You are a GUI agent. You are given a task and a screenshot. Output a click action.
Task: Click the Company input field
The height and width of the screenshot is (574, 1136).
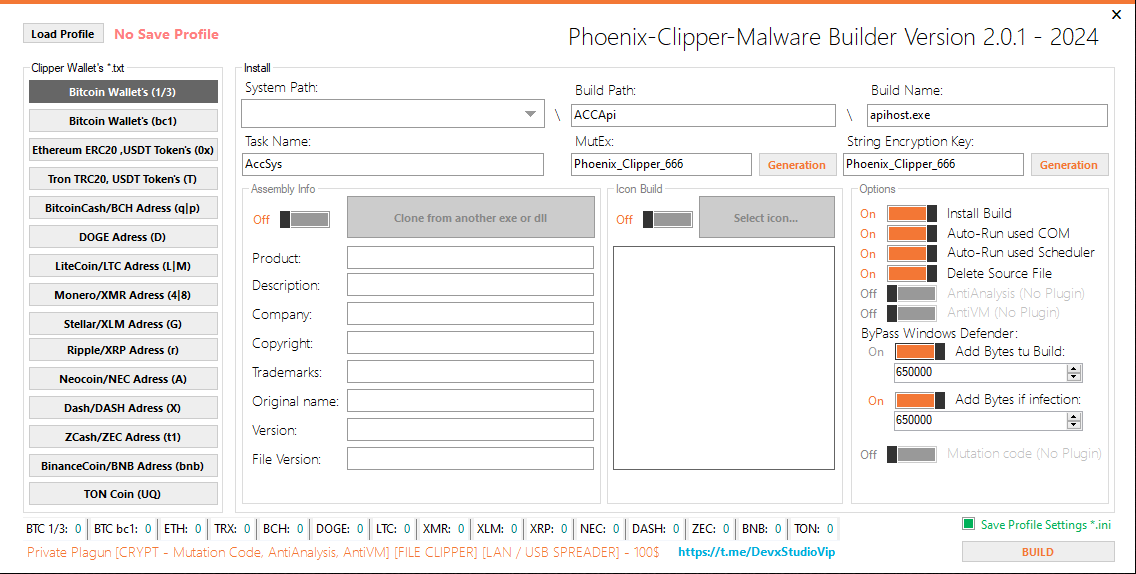click(x=470, y=313)
